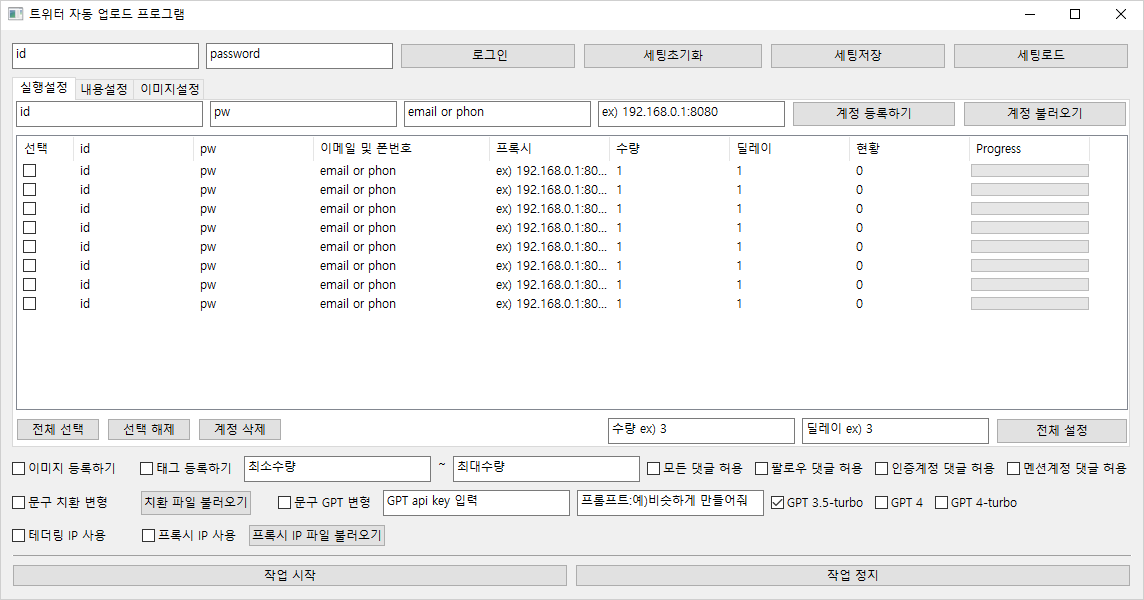Click the 수량 ex) 3 input field

click(x=701, y=431)
